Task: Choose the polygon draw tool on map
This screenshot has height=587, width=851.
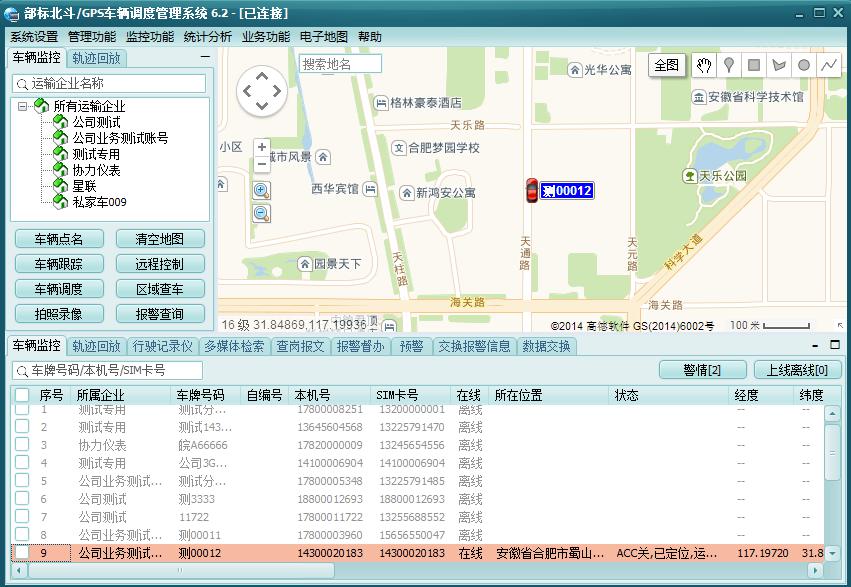Action: (x=780, y=65)
